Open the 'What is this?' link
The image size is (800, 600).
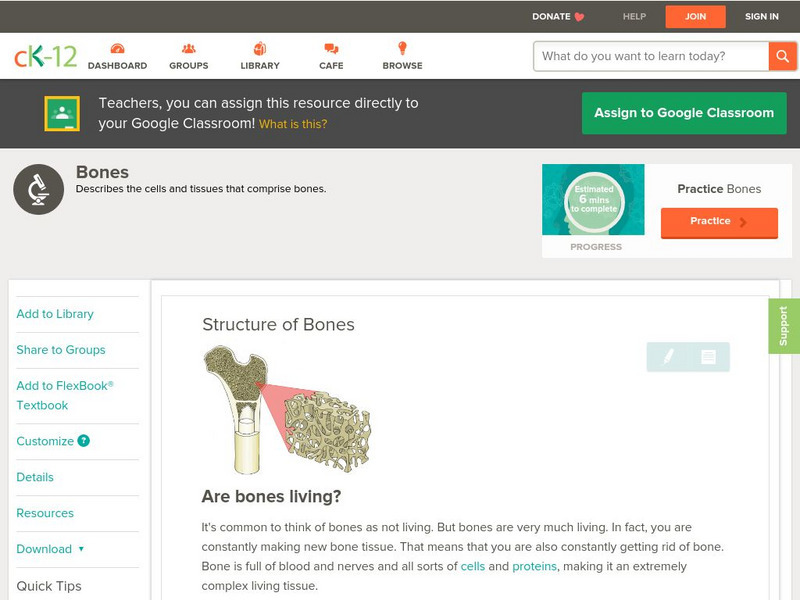pos(294,123)
